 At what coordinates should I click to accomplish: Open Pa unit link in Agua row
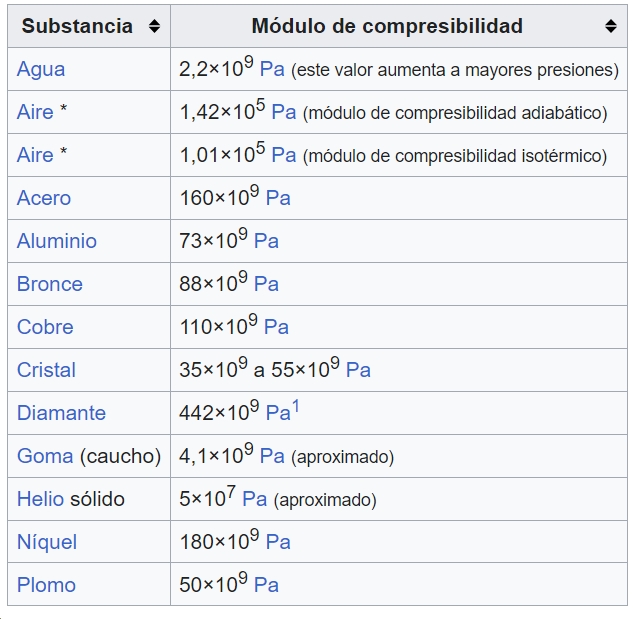[x=272, y=69]
